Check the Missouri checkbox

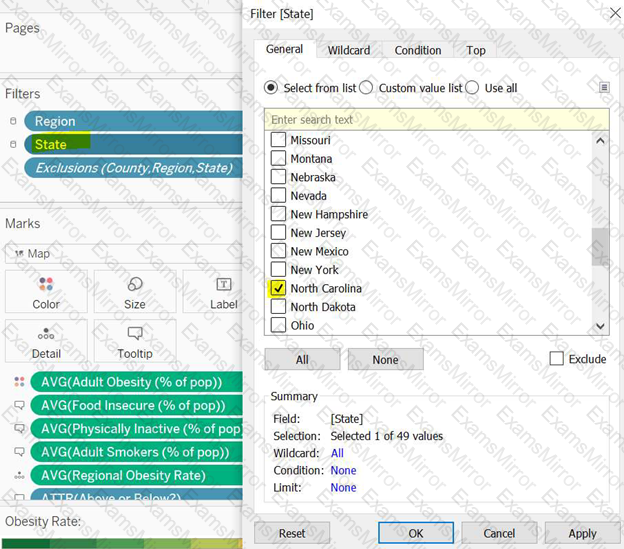(x=278, y=140)
